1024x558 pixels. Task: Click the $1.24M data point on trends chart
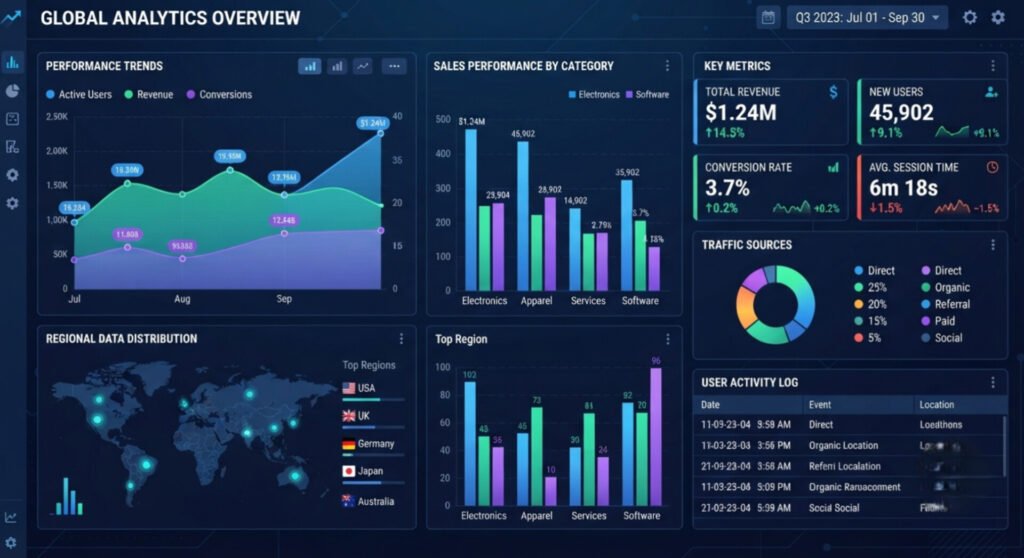coord(381,133)
